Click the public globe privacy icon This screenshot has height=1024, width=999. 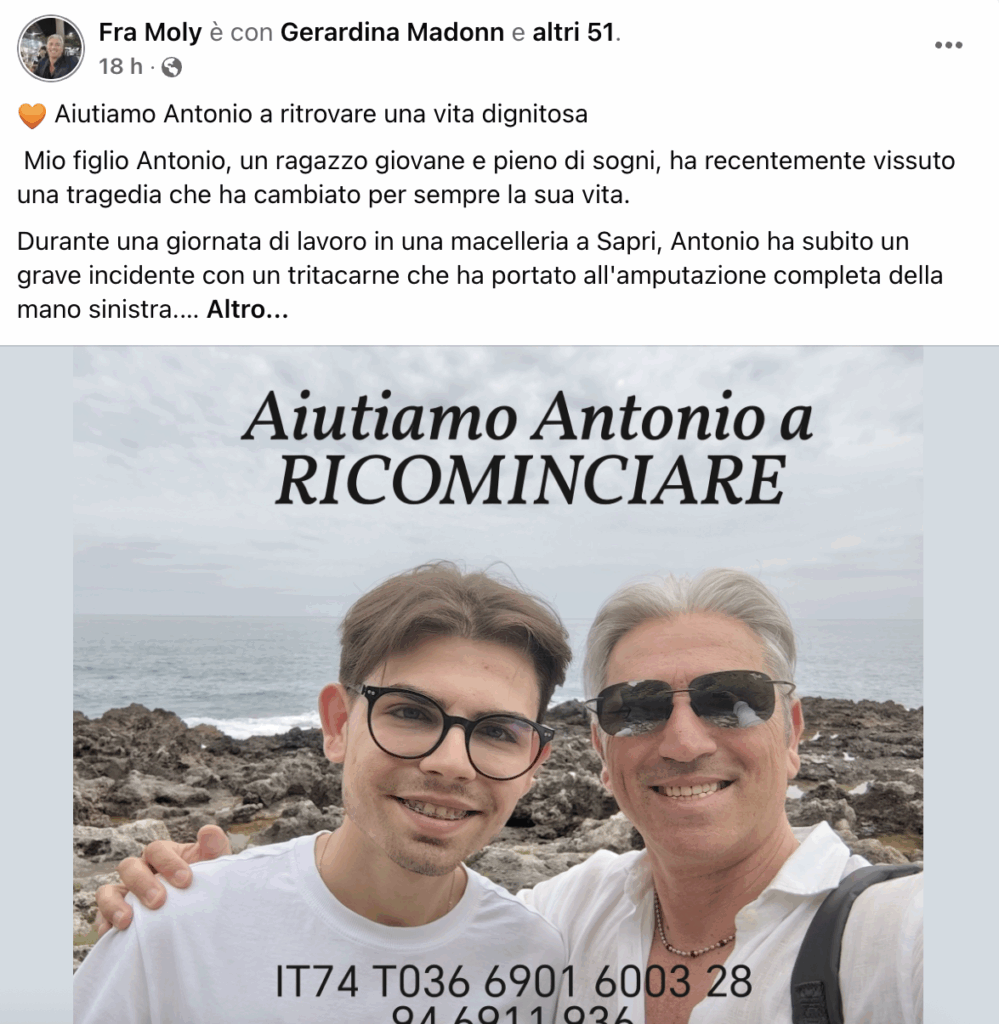pyautogui.click(x=171, y=67)
